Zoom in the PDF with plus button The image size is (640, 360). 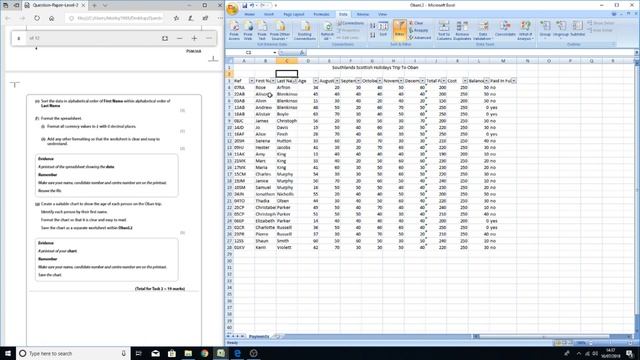tap(194, 38)
